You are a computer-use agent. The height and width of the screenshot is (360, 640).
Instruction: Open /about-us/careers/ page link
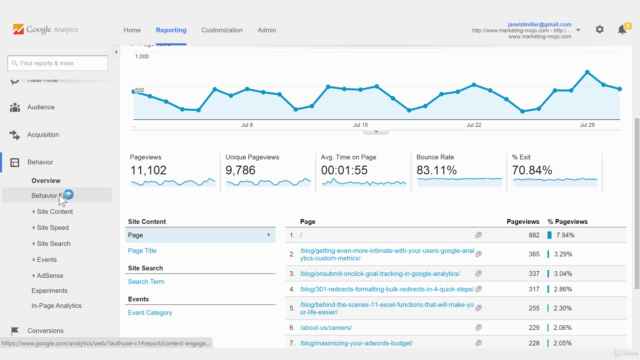tap(326, 327)
